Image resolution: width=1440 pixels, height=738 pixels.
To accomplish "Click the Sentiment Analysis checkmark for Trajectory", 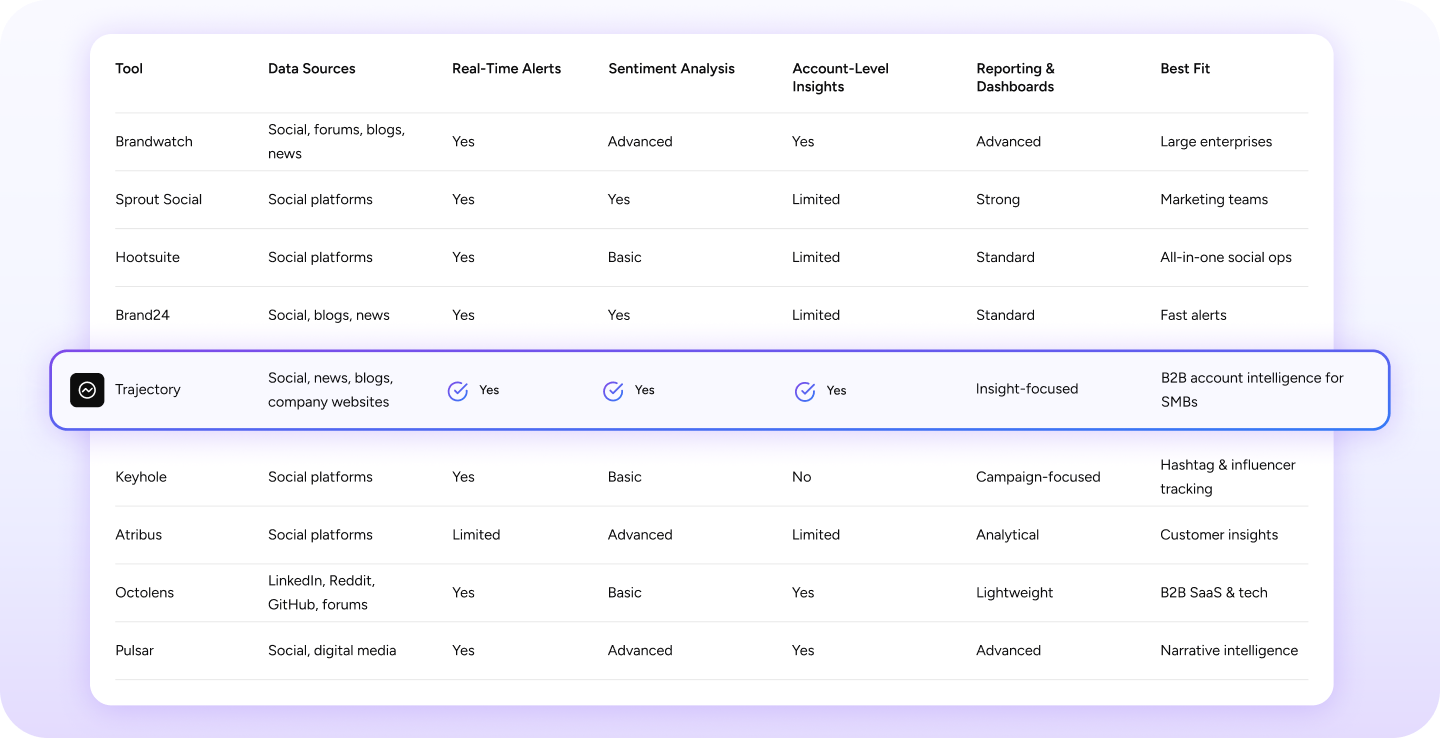I will [613, 391].
